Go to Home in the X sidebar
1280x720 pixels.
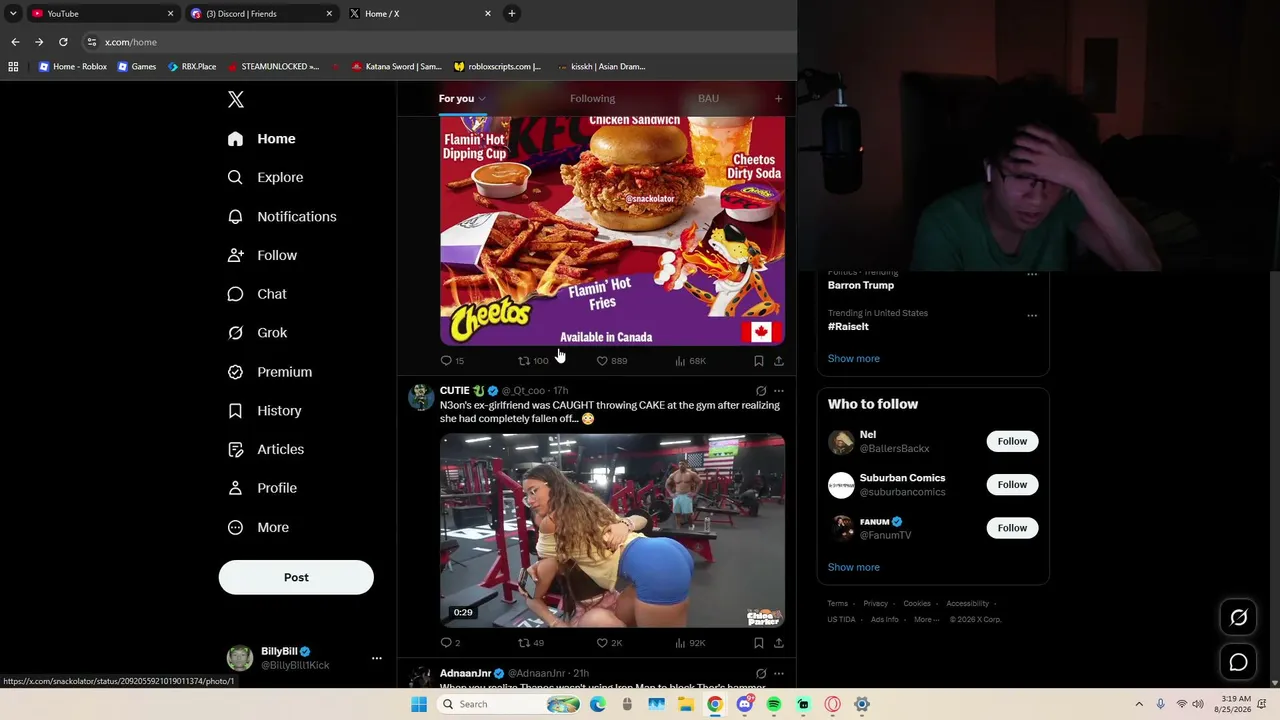pyautogui.click(x=261, y=139)
